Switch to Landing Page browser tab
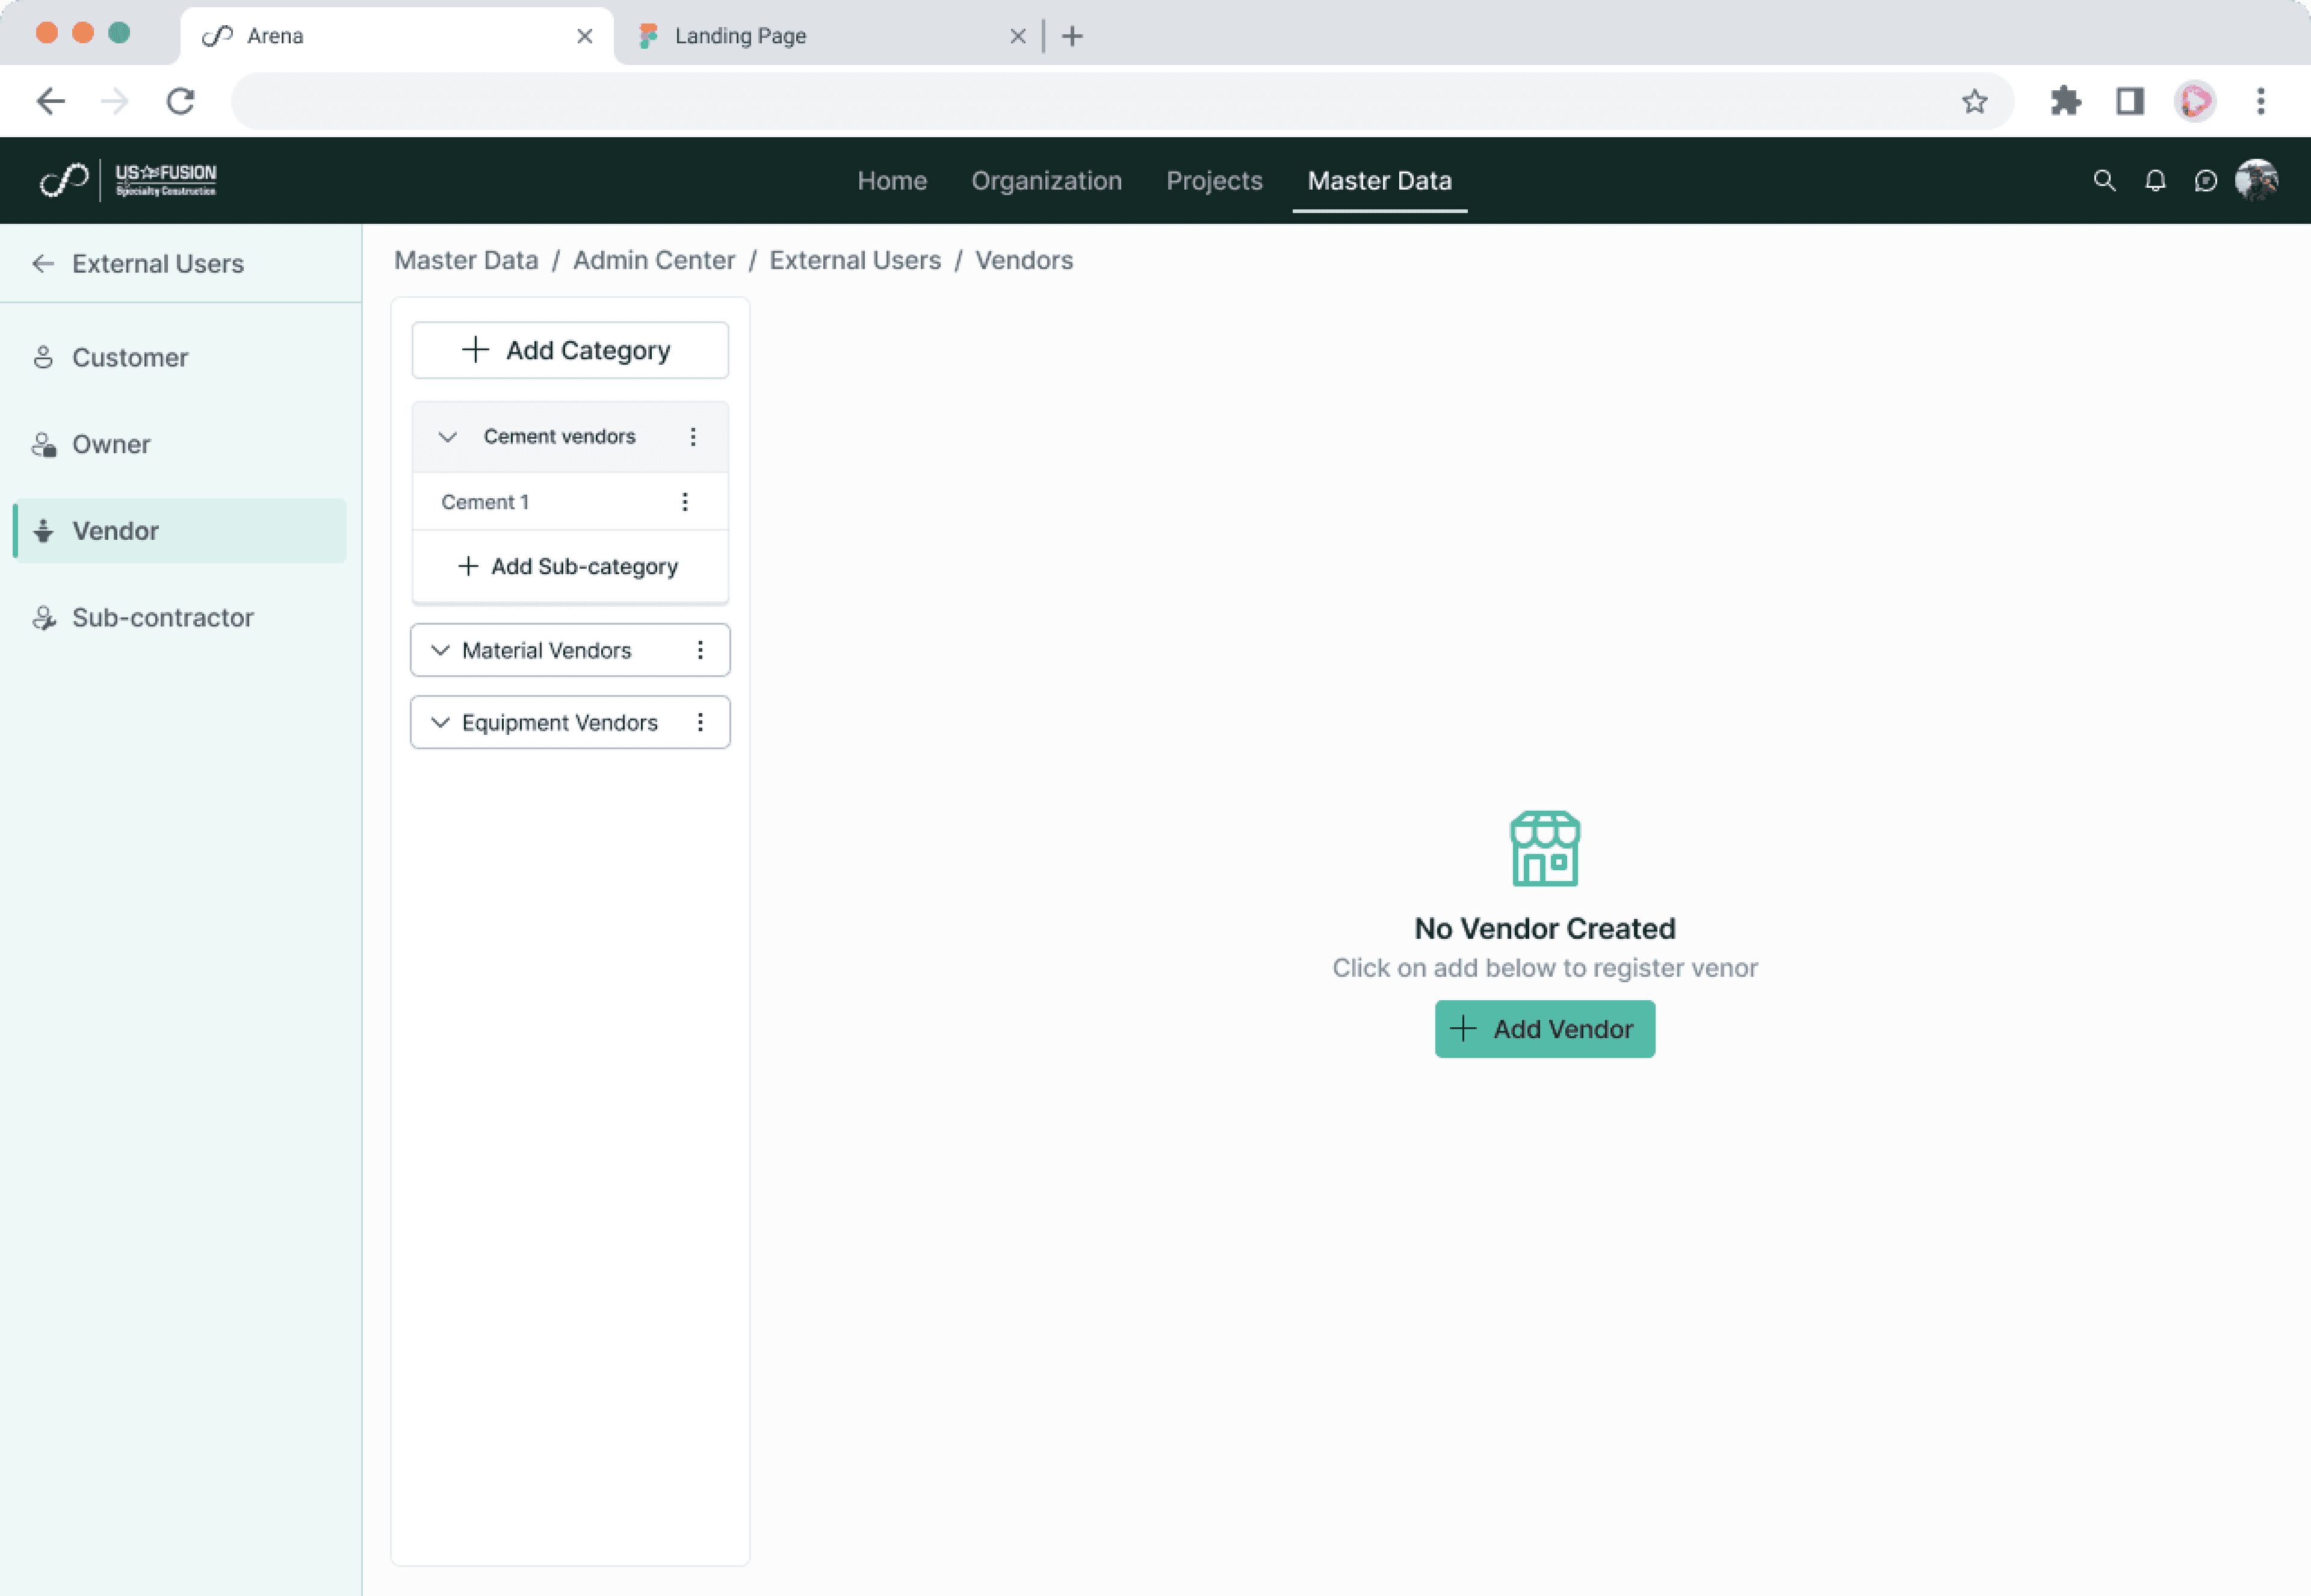The height and width of the screenshot is (1596, 2311). [x=740, y=36]
